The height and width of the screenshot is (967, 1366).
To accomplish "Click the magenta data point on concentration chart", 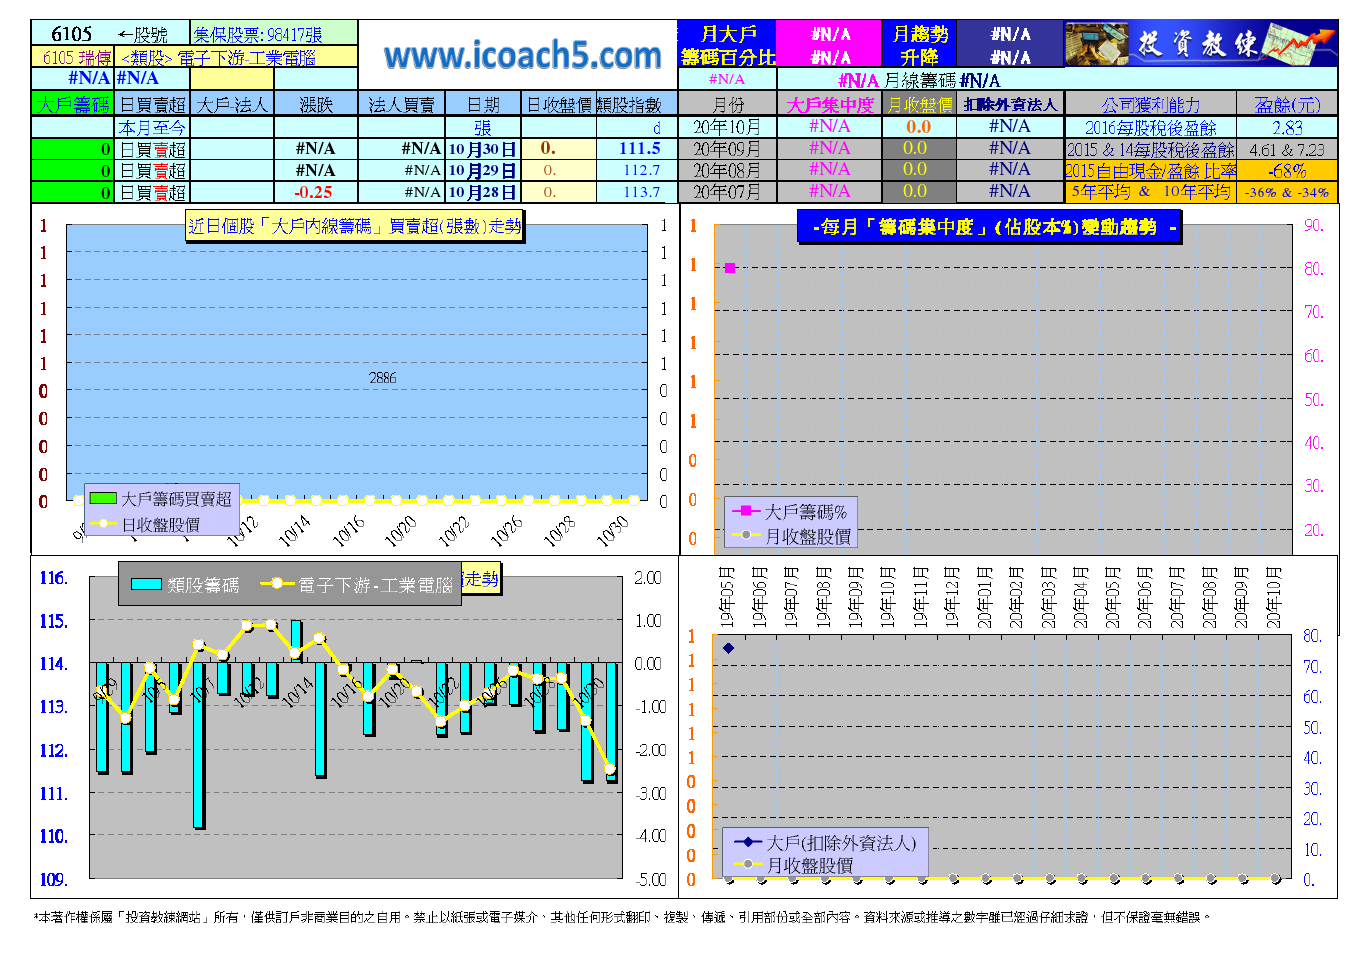I will 730,268.
